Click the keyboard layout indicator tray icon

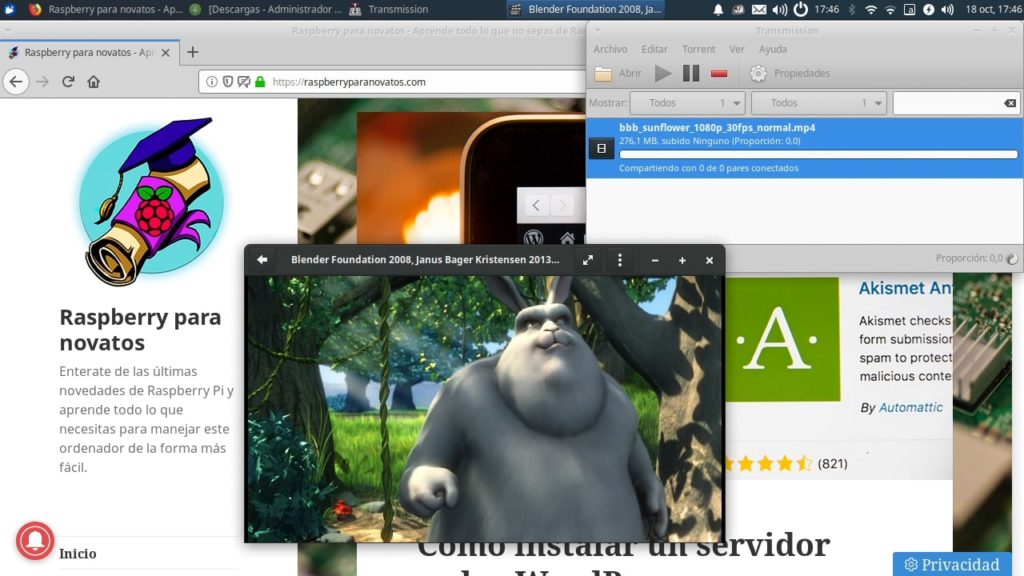909,9
